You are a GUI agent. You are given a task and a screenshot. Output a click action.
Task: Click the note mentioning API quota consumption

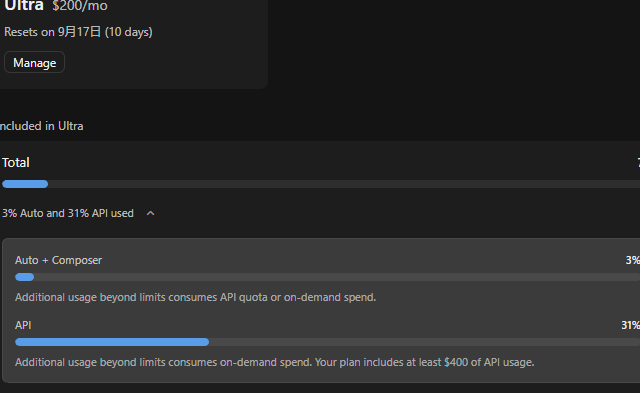(196, 297)
